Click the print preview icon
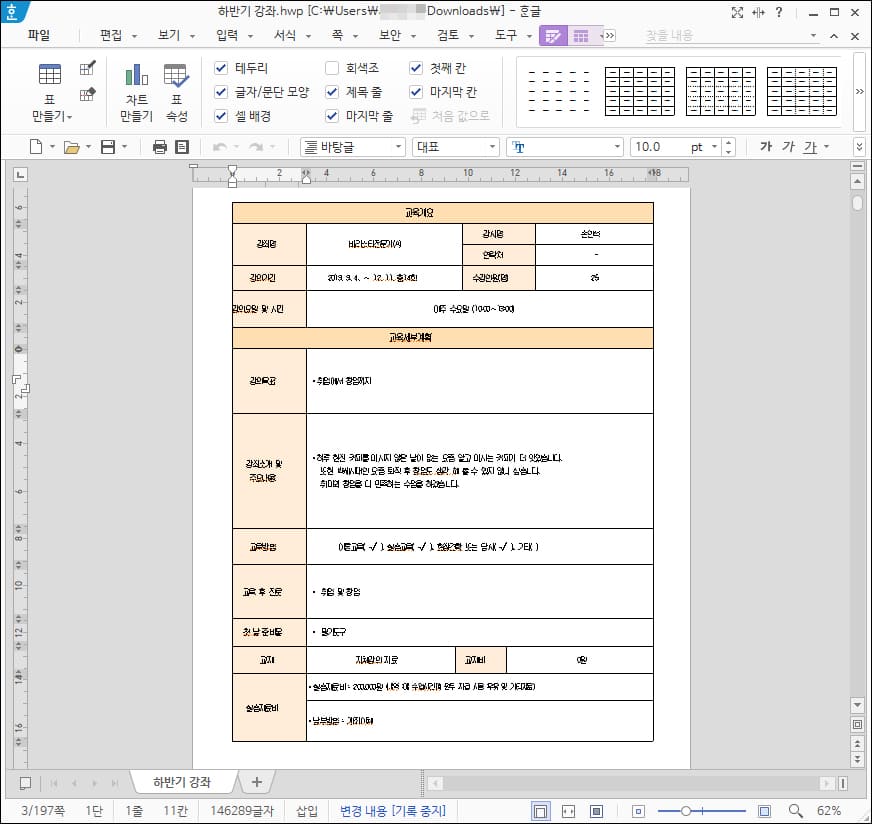The height and width of the screenshot is (824, 872). tap(182, 147)
